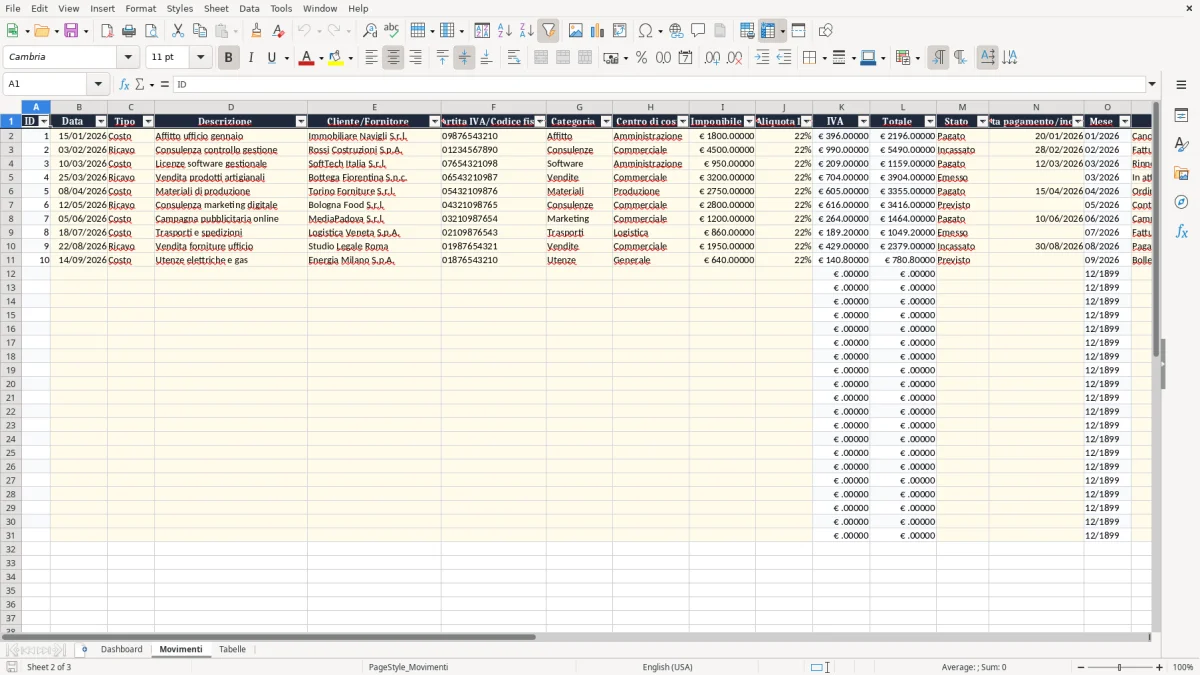Open the Format menu
Screen dimensions: 1200x675
(140, 8)
